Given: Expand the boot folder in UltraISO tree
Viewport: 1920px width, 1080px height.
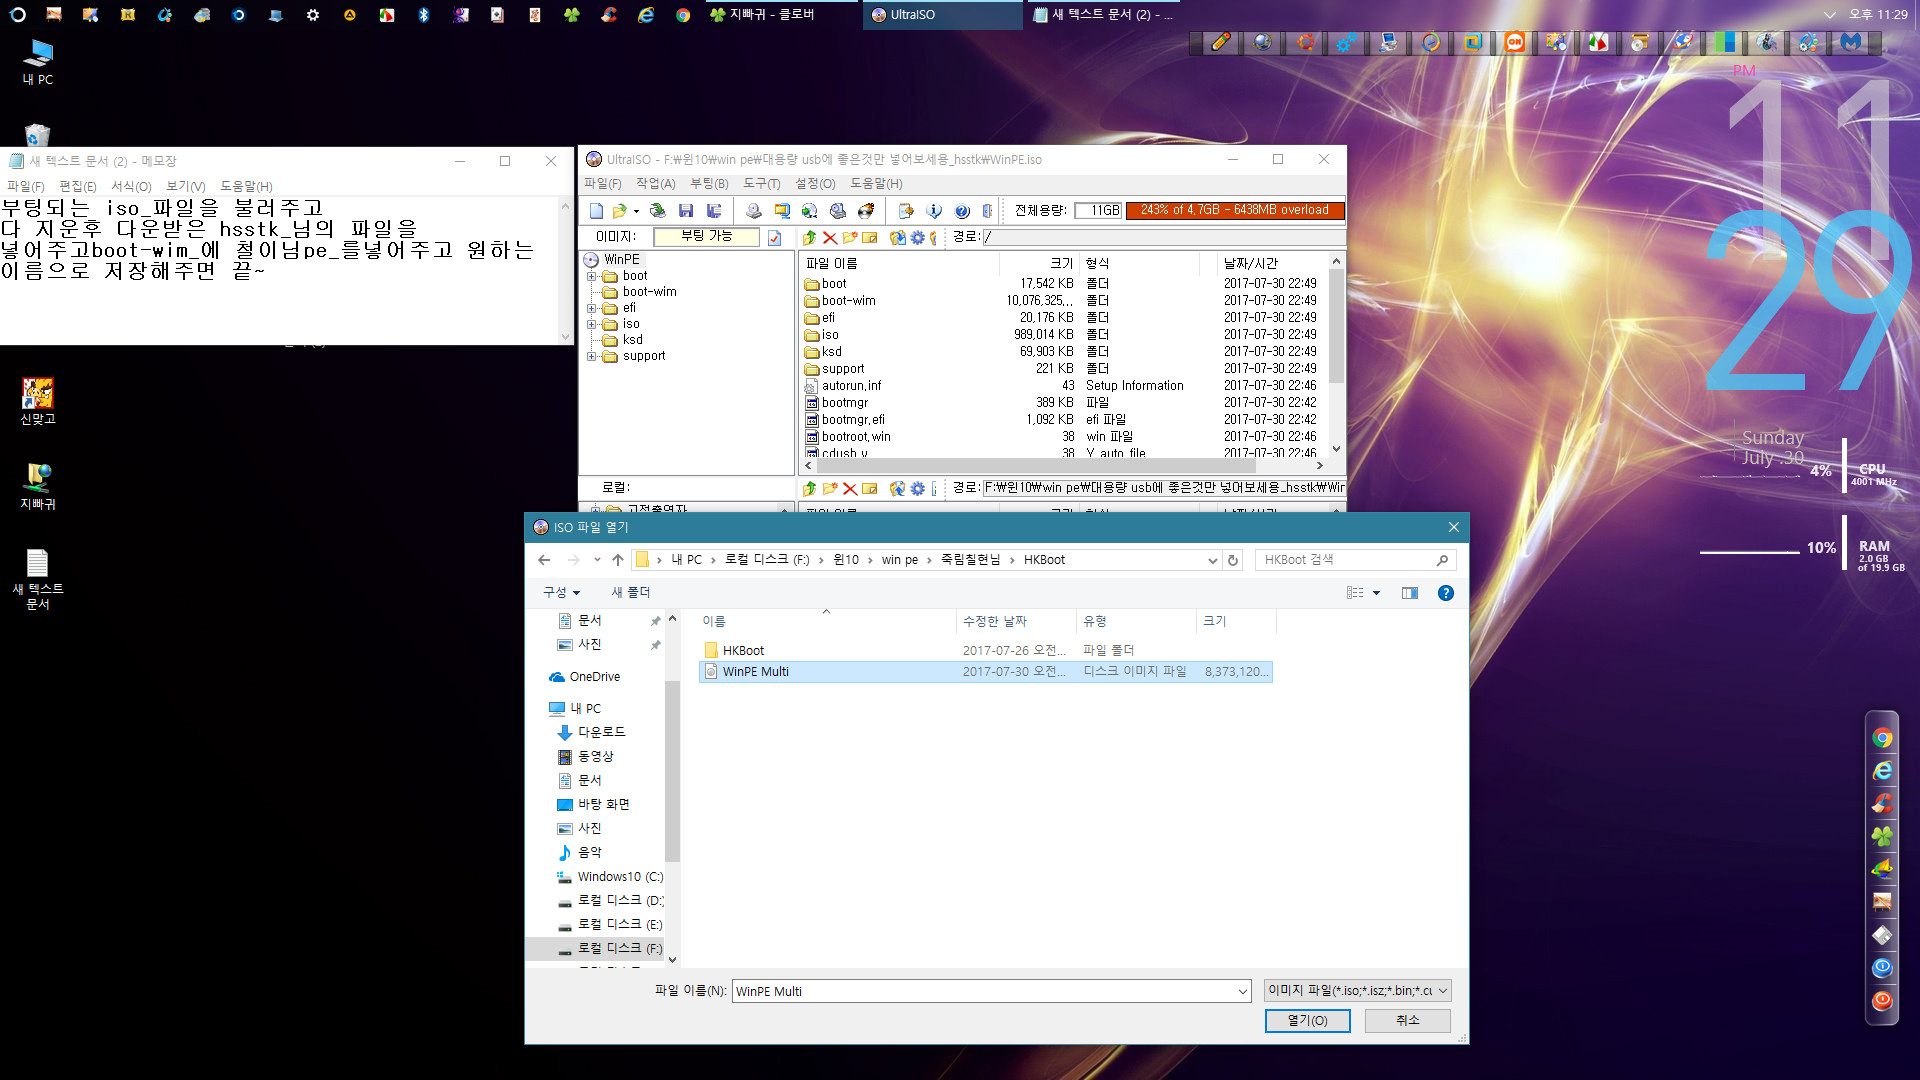Looking at the screenshot, I should coord(591,276).
